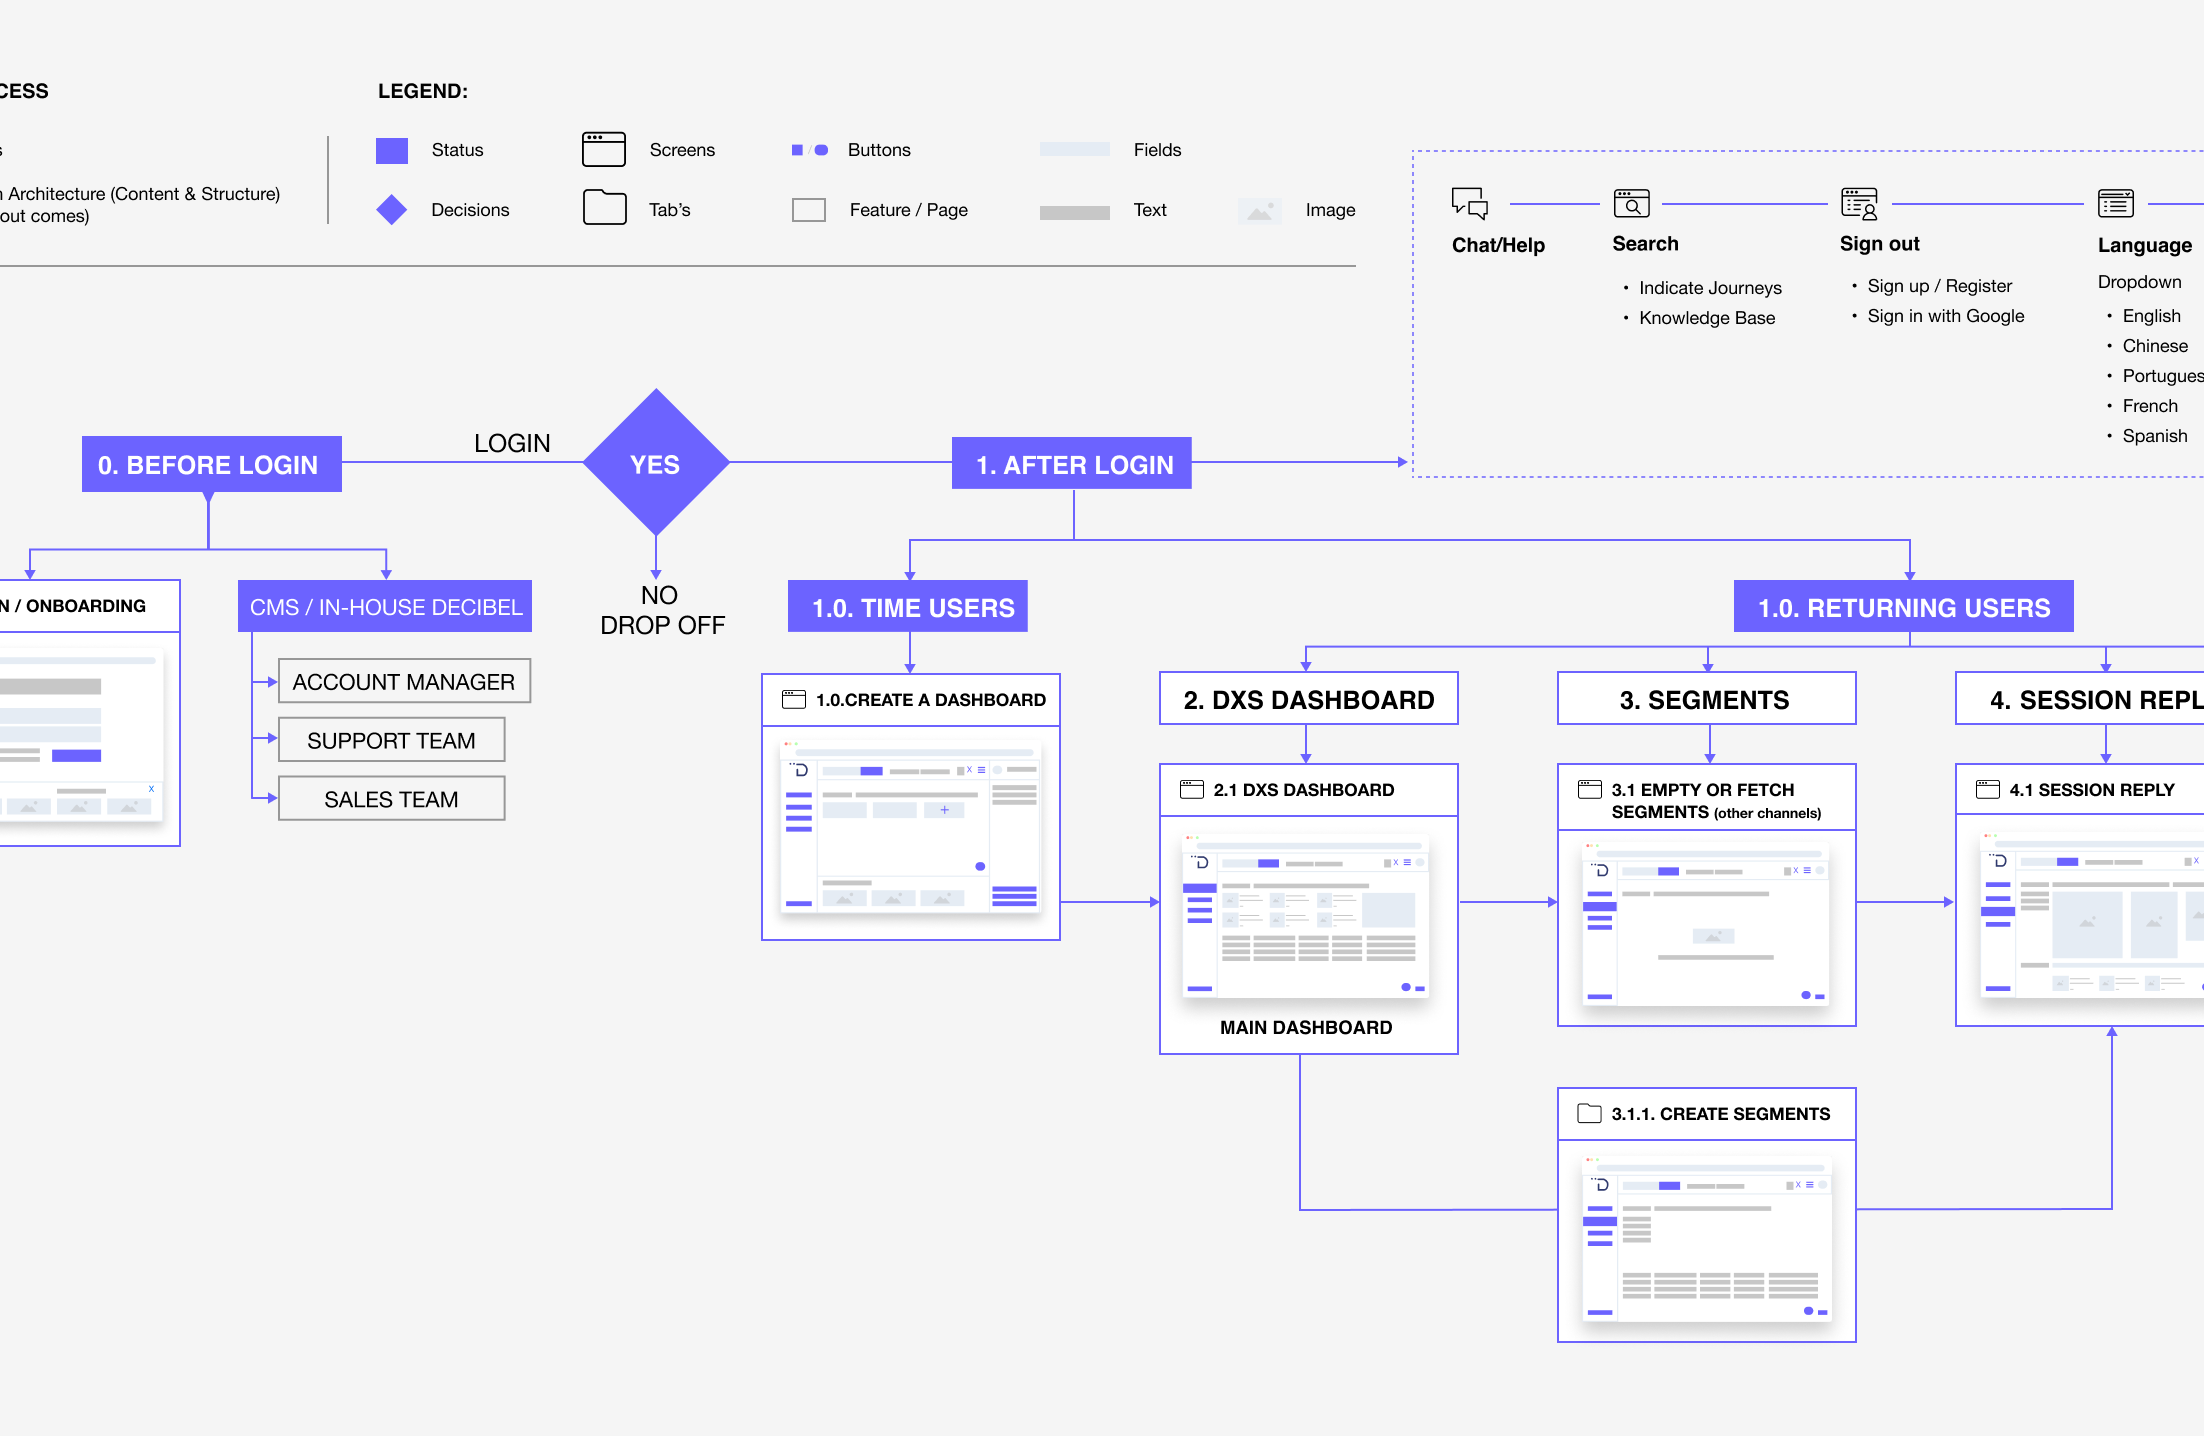2204x1436 pixels.
Task: Click the Status purple square swatch
Action: 392,150
